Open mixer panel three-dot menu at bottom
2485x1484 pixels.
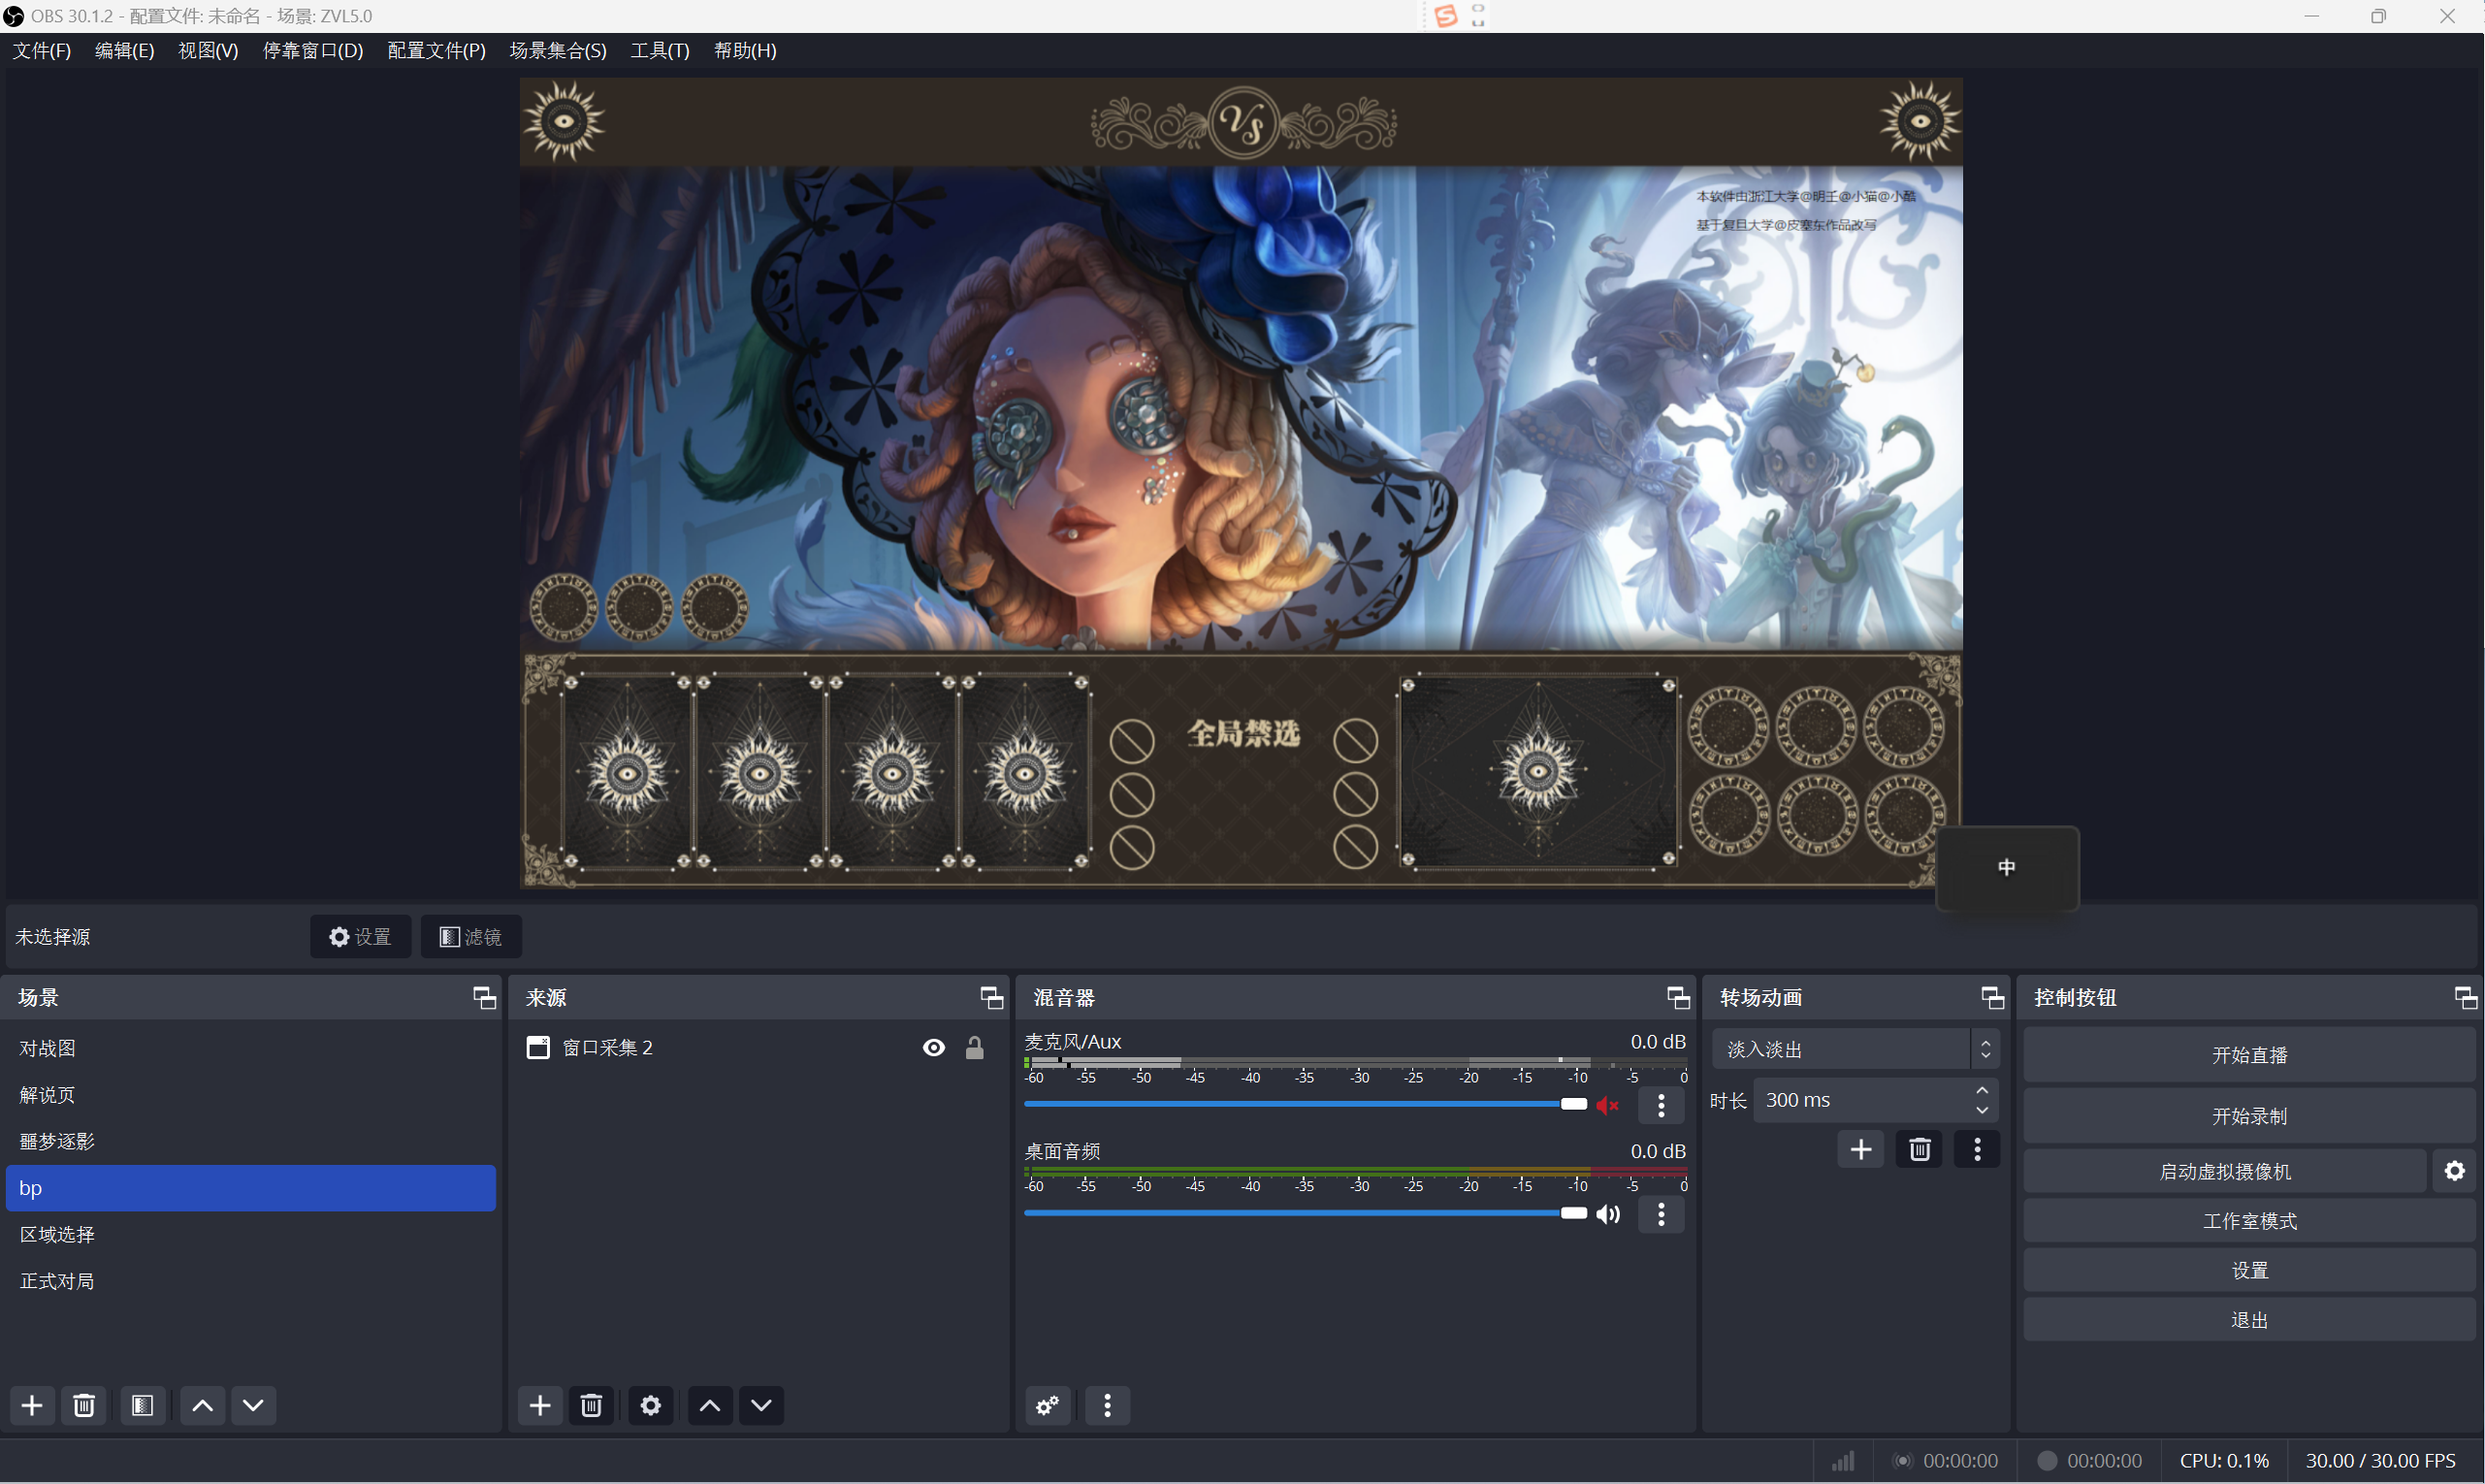1107,1405
